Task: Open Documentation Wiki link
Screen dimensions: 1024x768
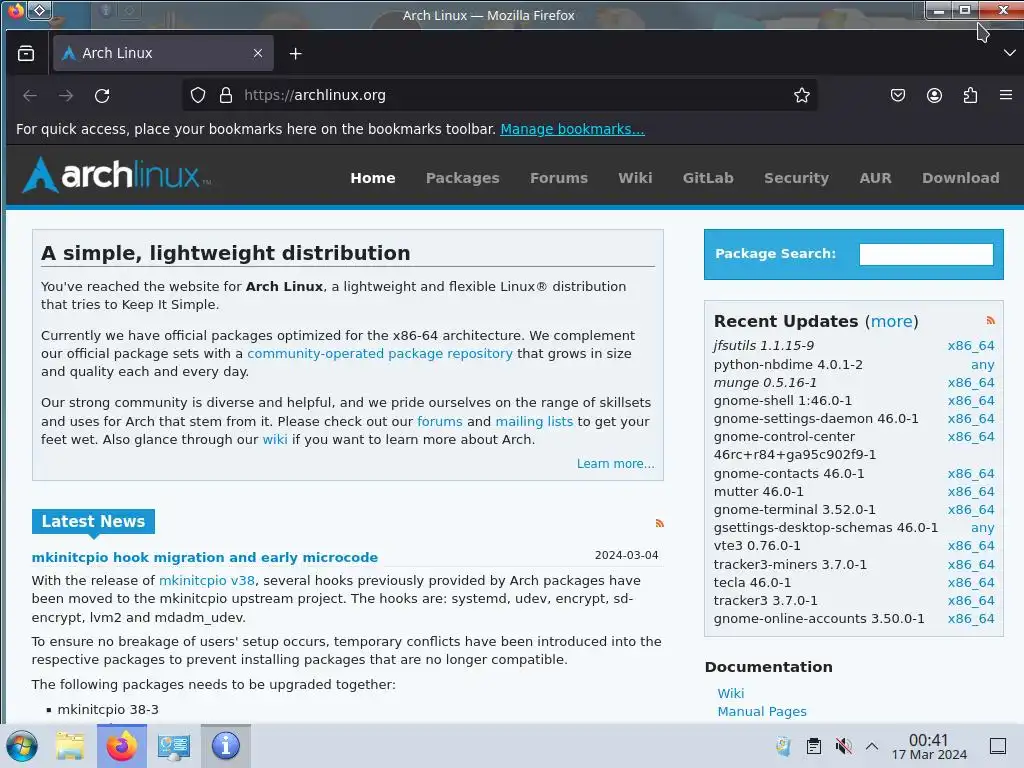Action: pos(730,694)
